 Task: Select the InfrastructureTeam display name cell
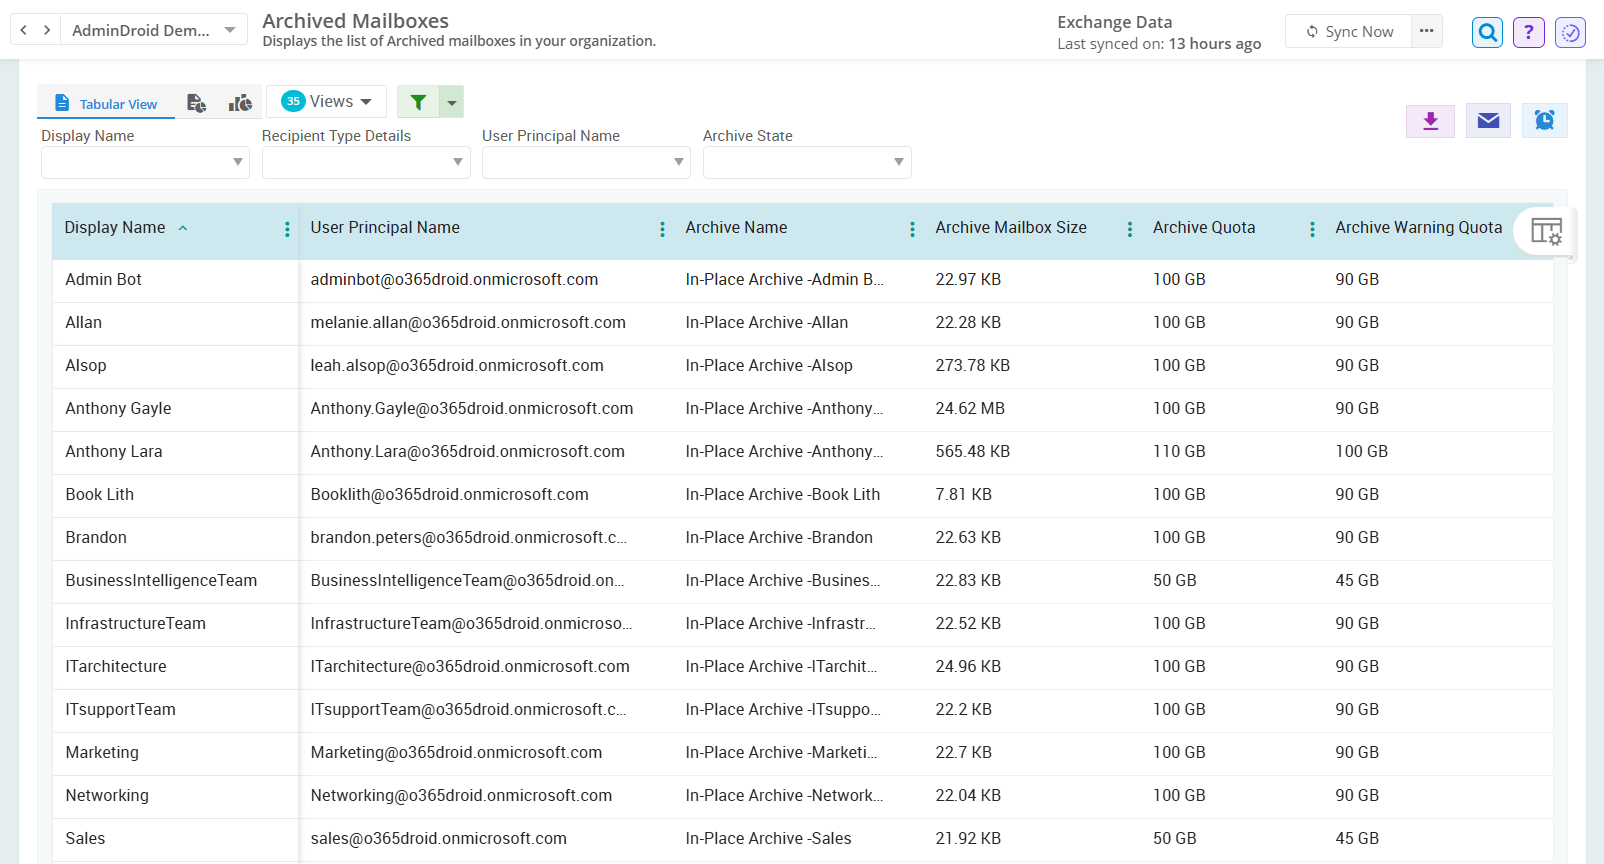pos(135,624)
